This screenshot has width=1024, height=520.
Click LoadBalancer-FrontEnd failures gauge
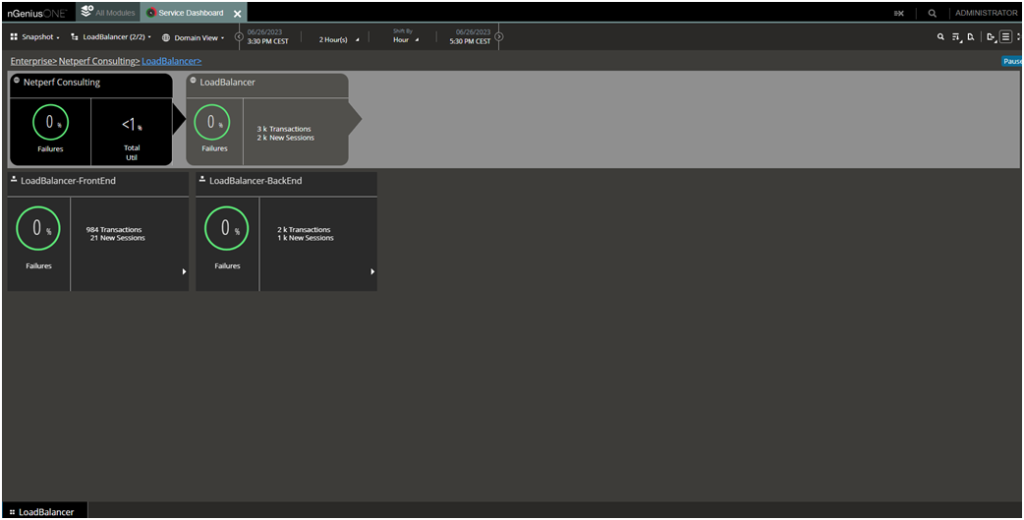(x=38, y=229)
